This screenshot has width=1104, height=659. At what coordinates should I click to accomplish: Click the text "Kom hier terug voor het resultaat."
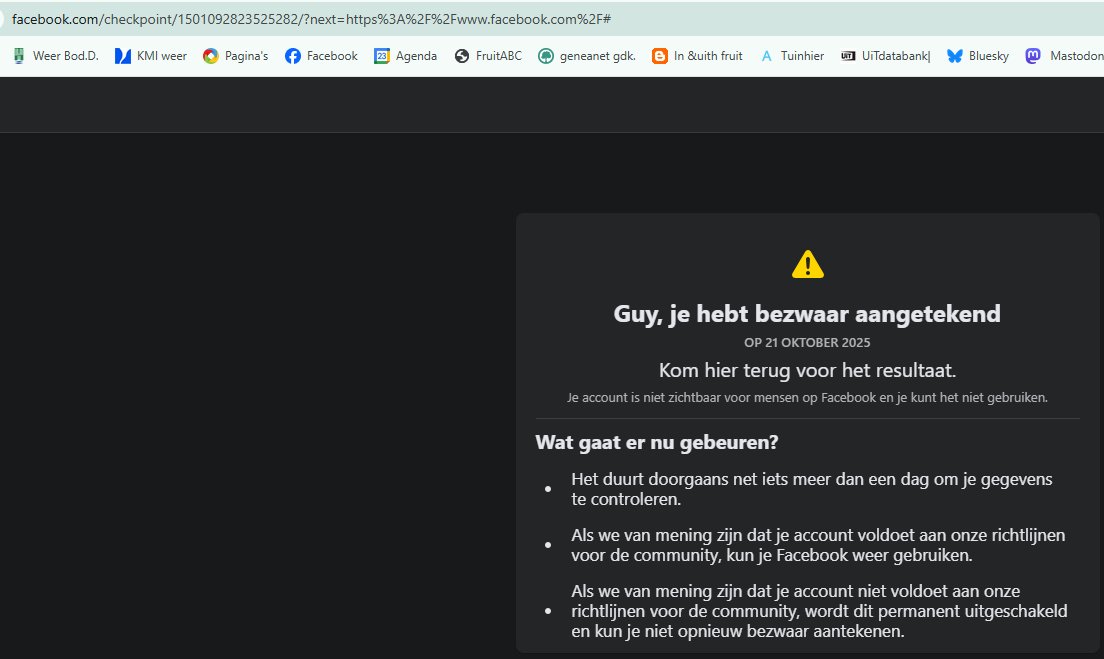tap(807, 370)
